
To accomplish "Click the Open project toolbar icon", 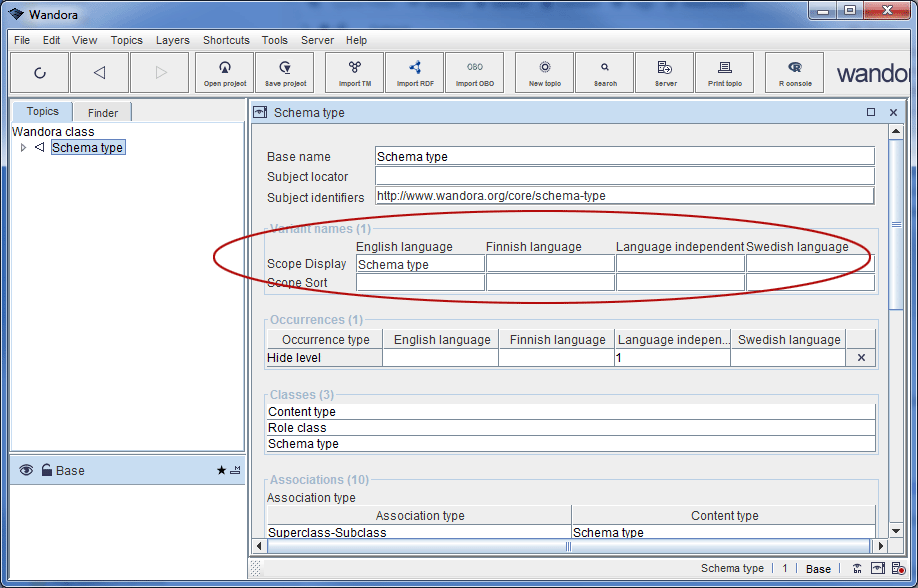I will click(x=225, y=73).
